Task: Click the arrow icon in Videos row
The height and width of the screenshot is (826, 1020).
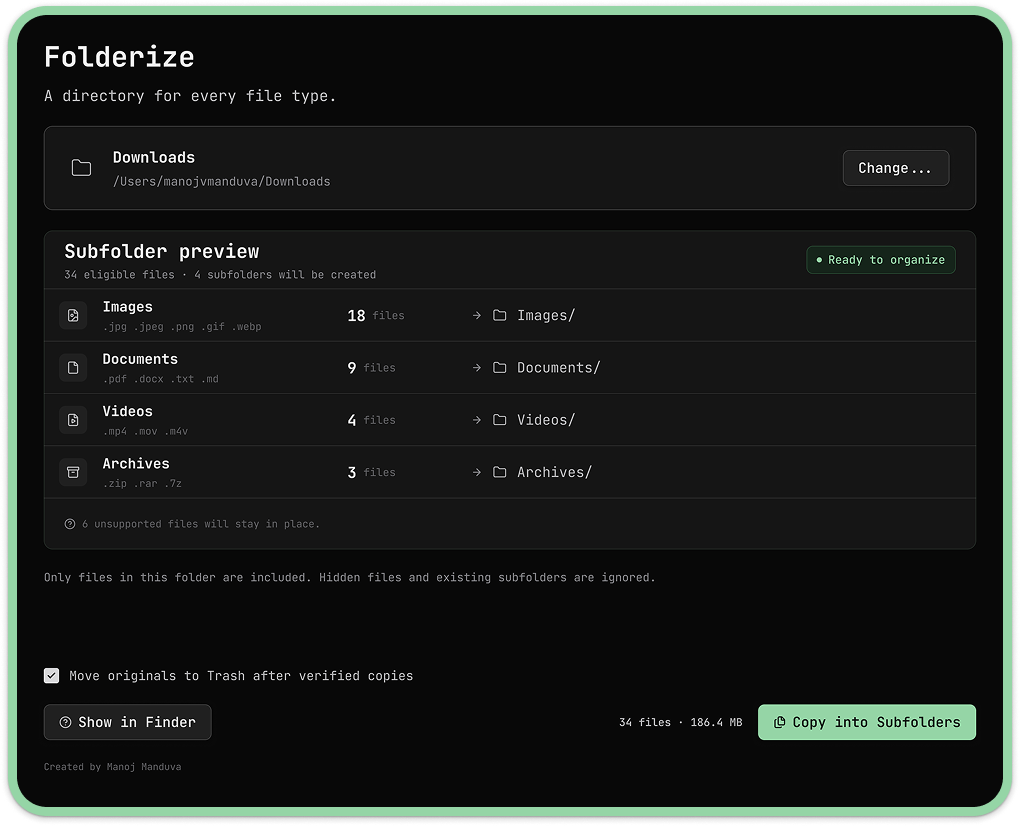Action: [477, 420]
